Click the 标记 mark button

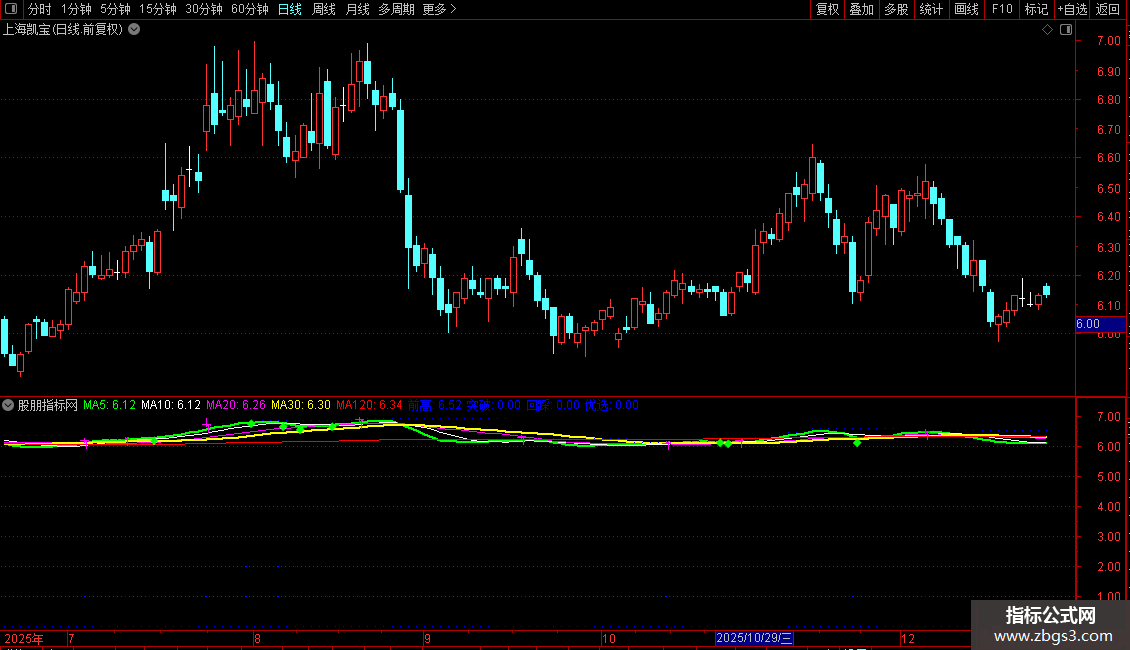[x=1036, y=9]
